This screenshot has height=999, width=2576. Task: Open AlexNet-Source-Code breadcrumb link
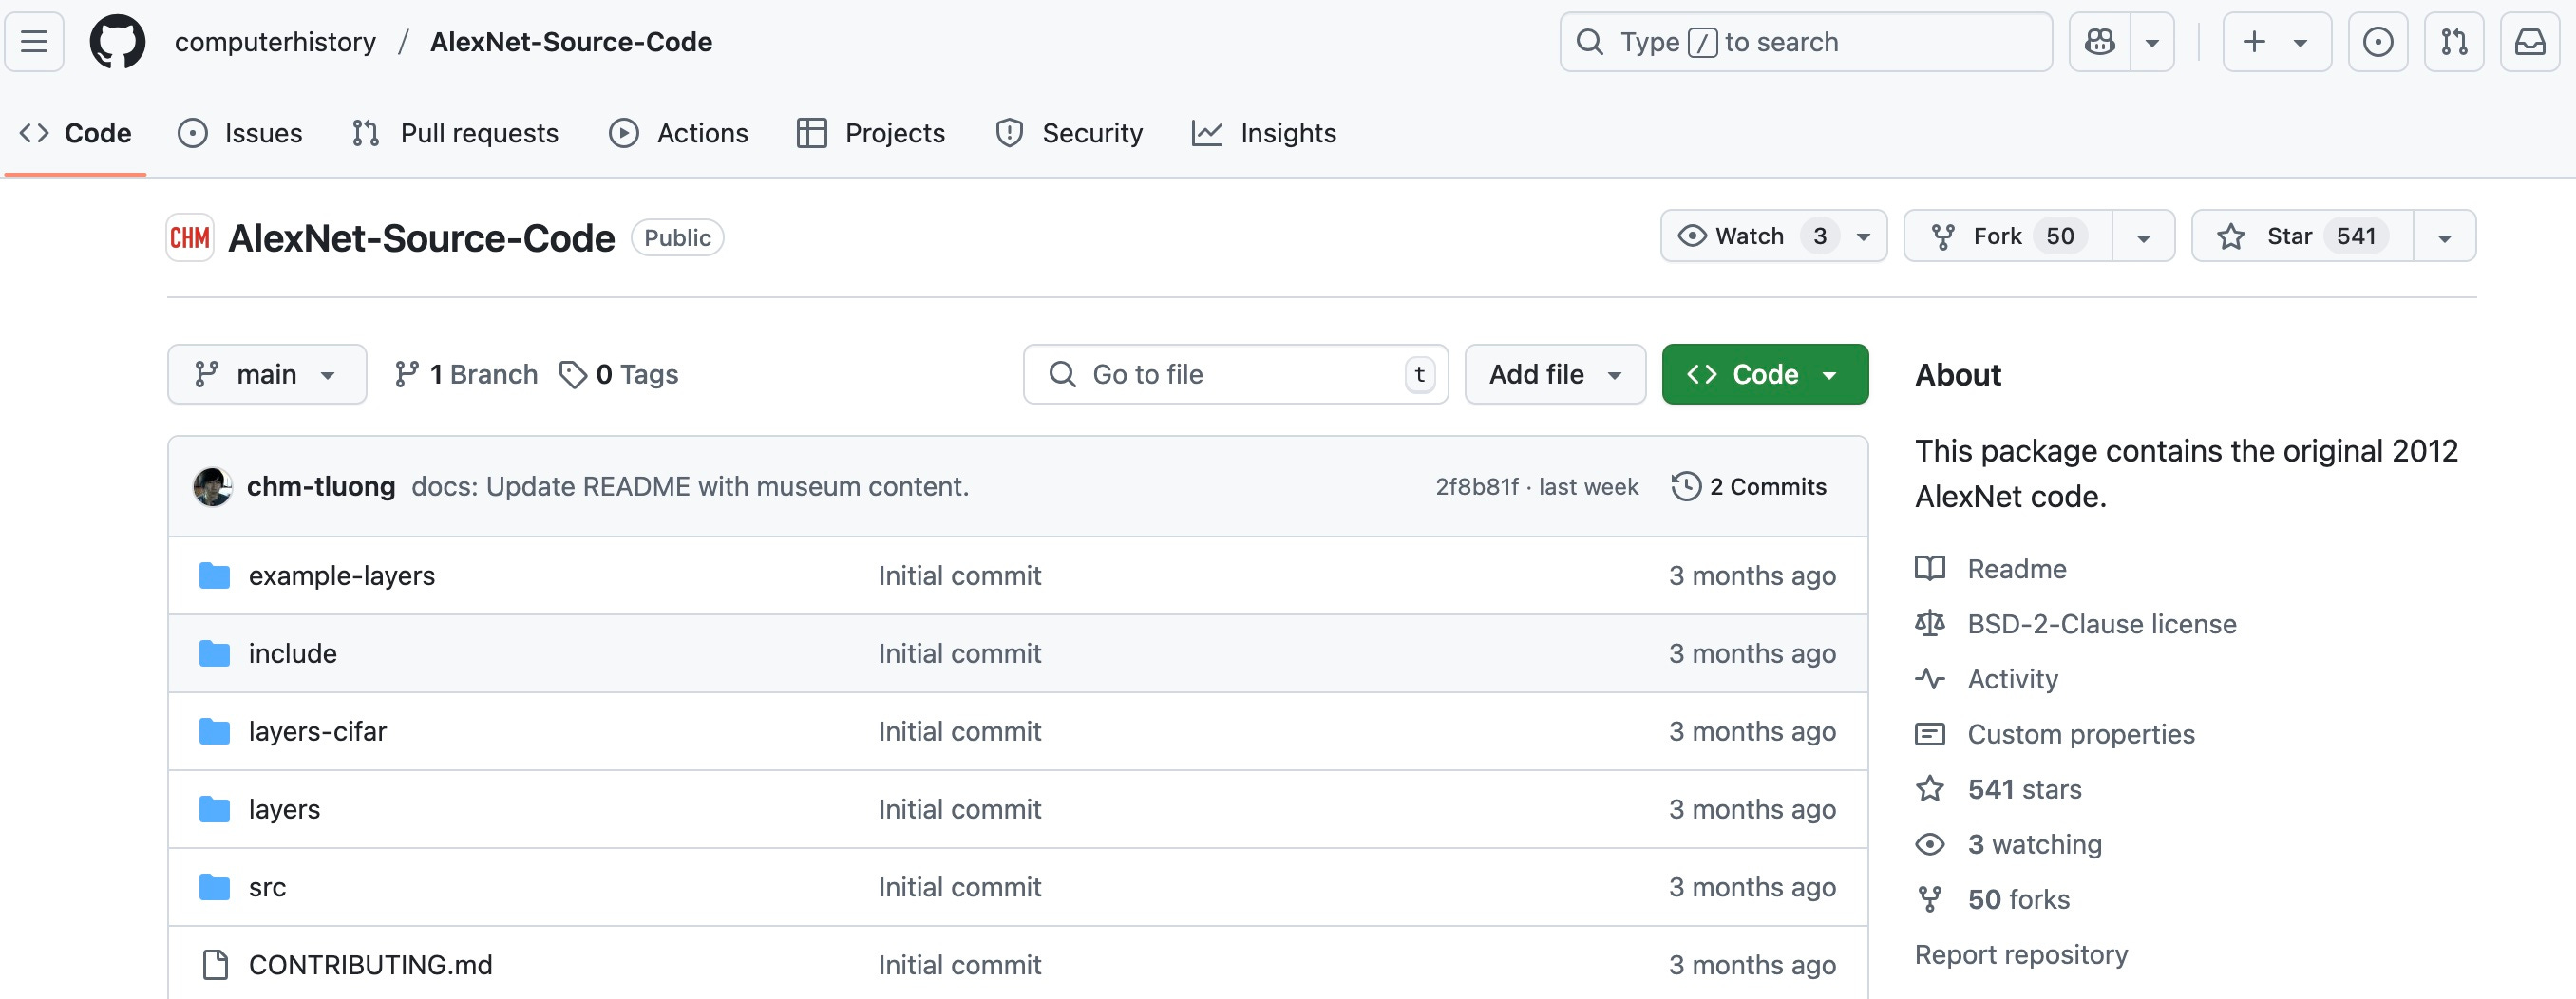[571, 42]
